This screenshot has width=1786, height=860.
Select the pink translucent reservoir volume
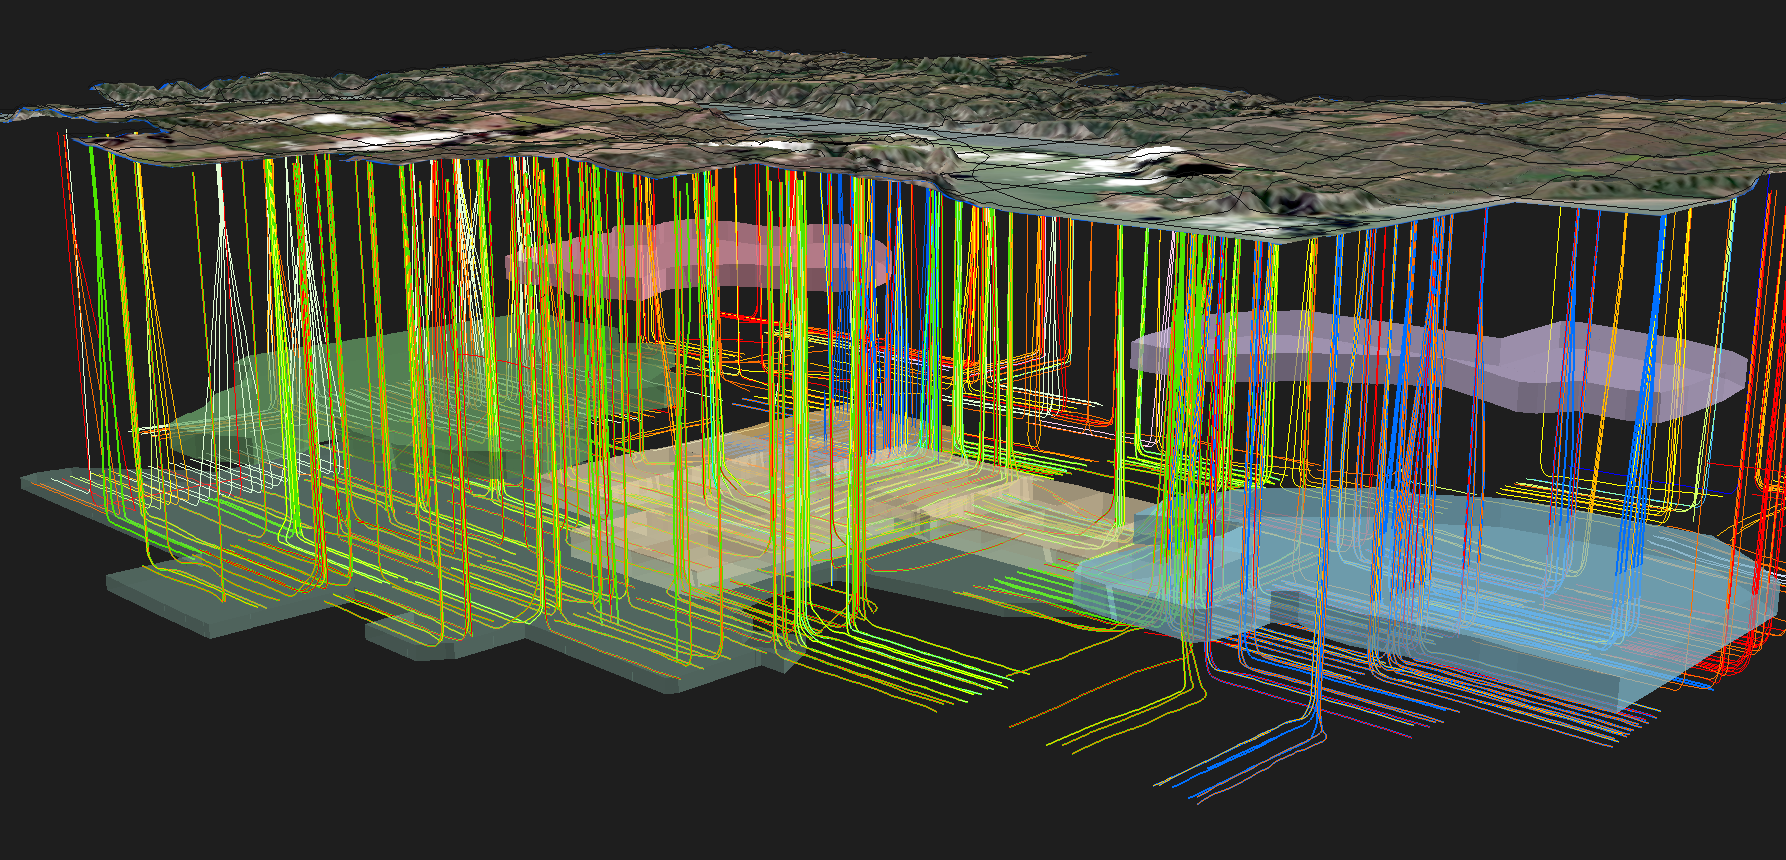click(700, 258)
